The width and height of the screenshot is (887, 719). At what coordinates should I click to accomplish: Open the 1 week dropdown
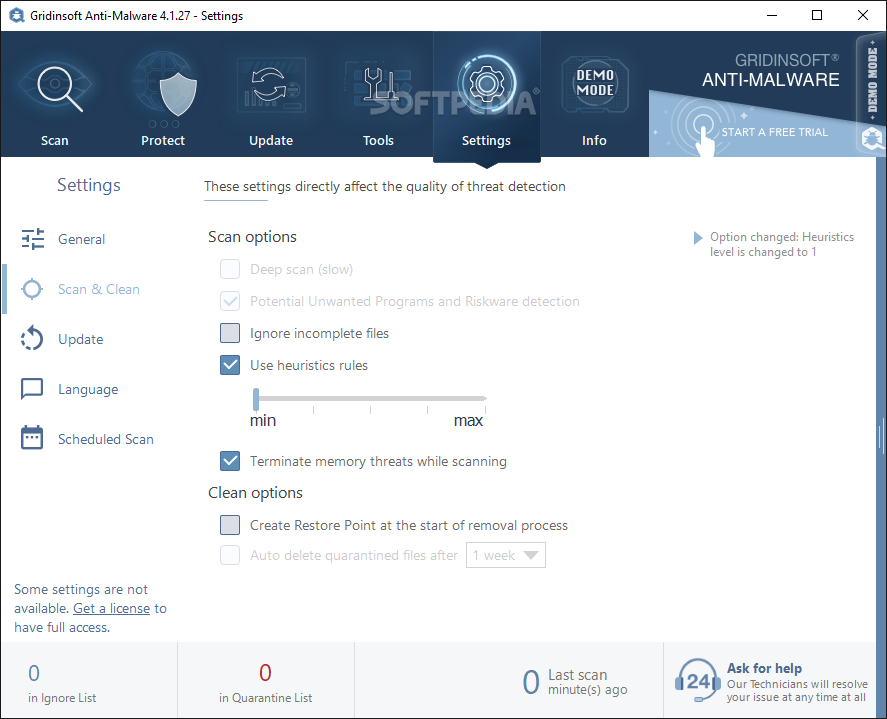coord(506,555)
